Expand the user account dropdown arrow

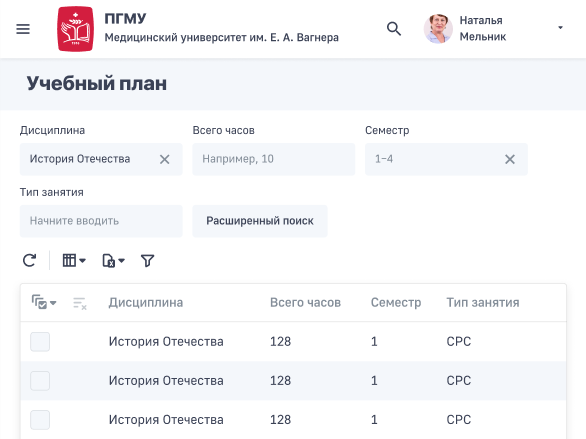[560, 28]
